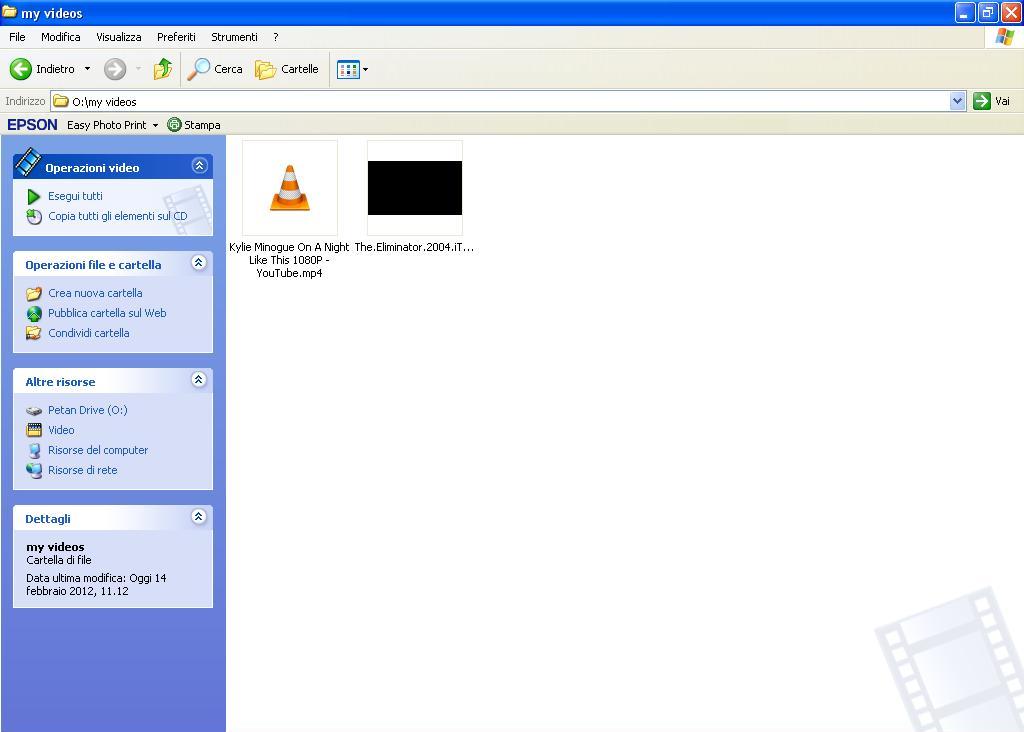The image size is (1024, 732).
Task: Open the Video link in Altre risorse
Action: [61, 430]
